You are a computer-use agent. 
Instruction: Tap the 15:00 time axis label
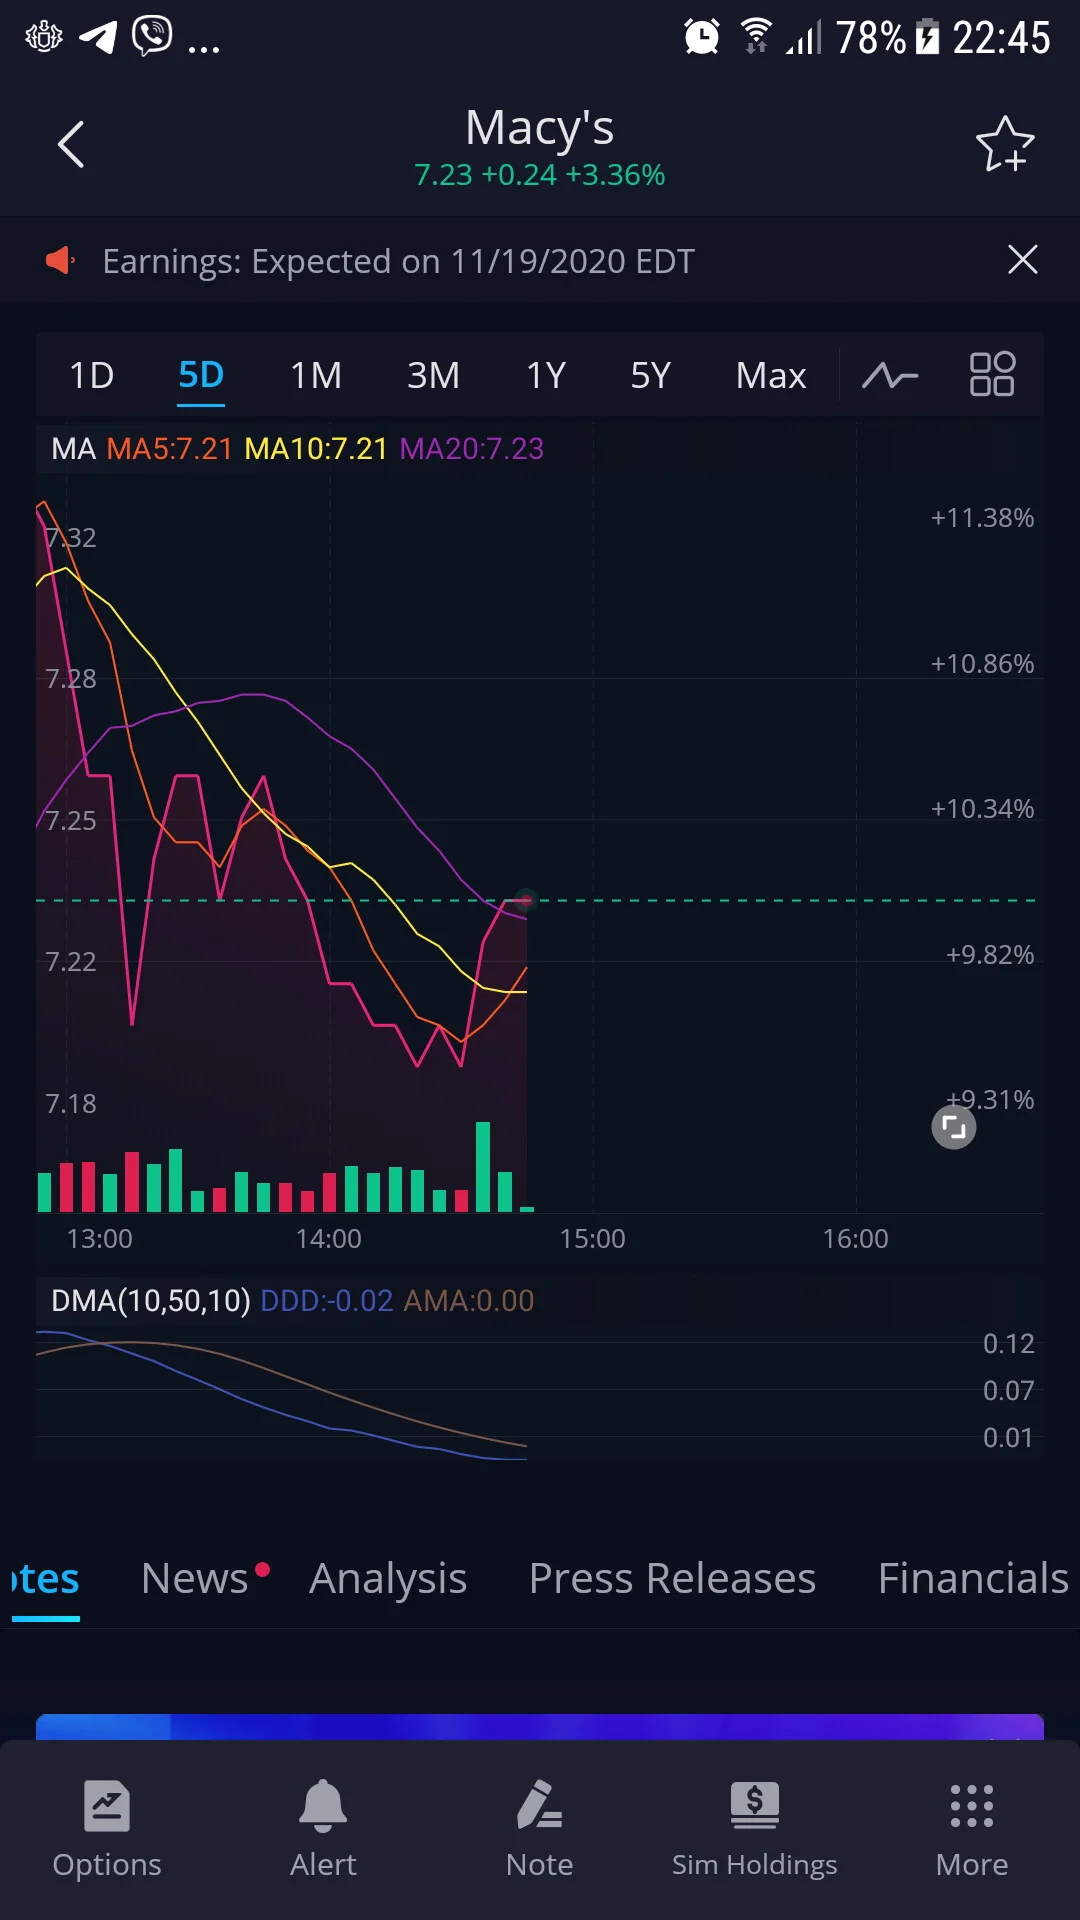pos(592,1239)
